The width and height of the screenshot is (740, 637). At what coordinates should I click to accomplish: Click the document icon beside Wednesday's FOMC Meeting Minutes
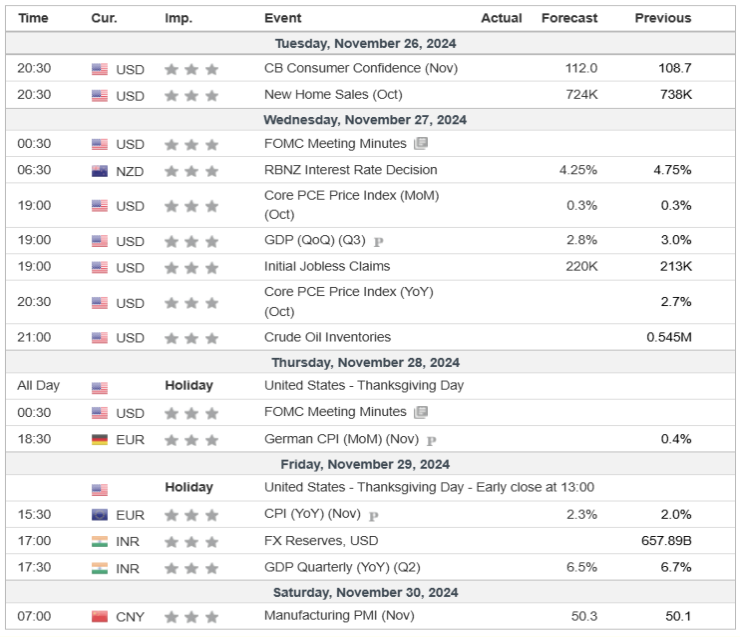[421, 144]
